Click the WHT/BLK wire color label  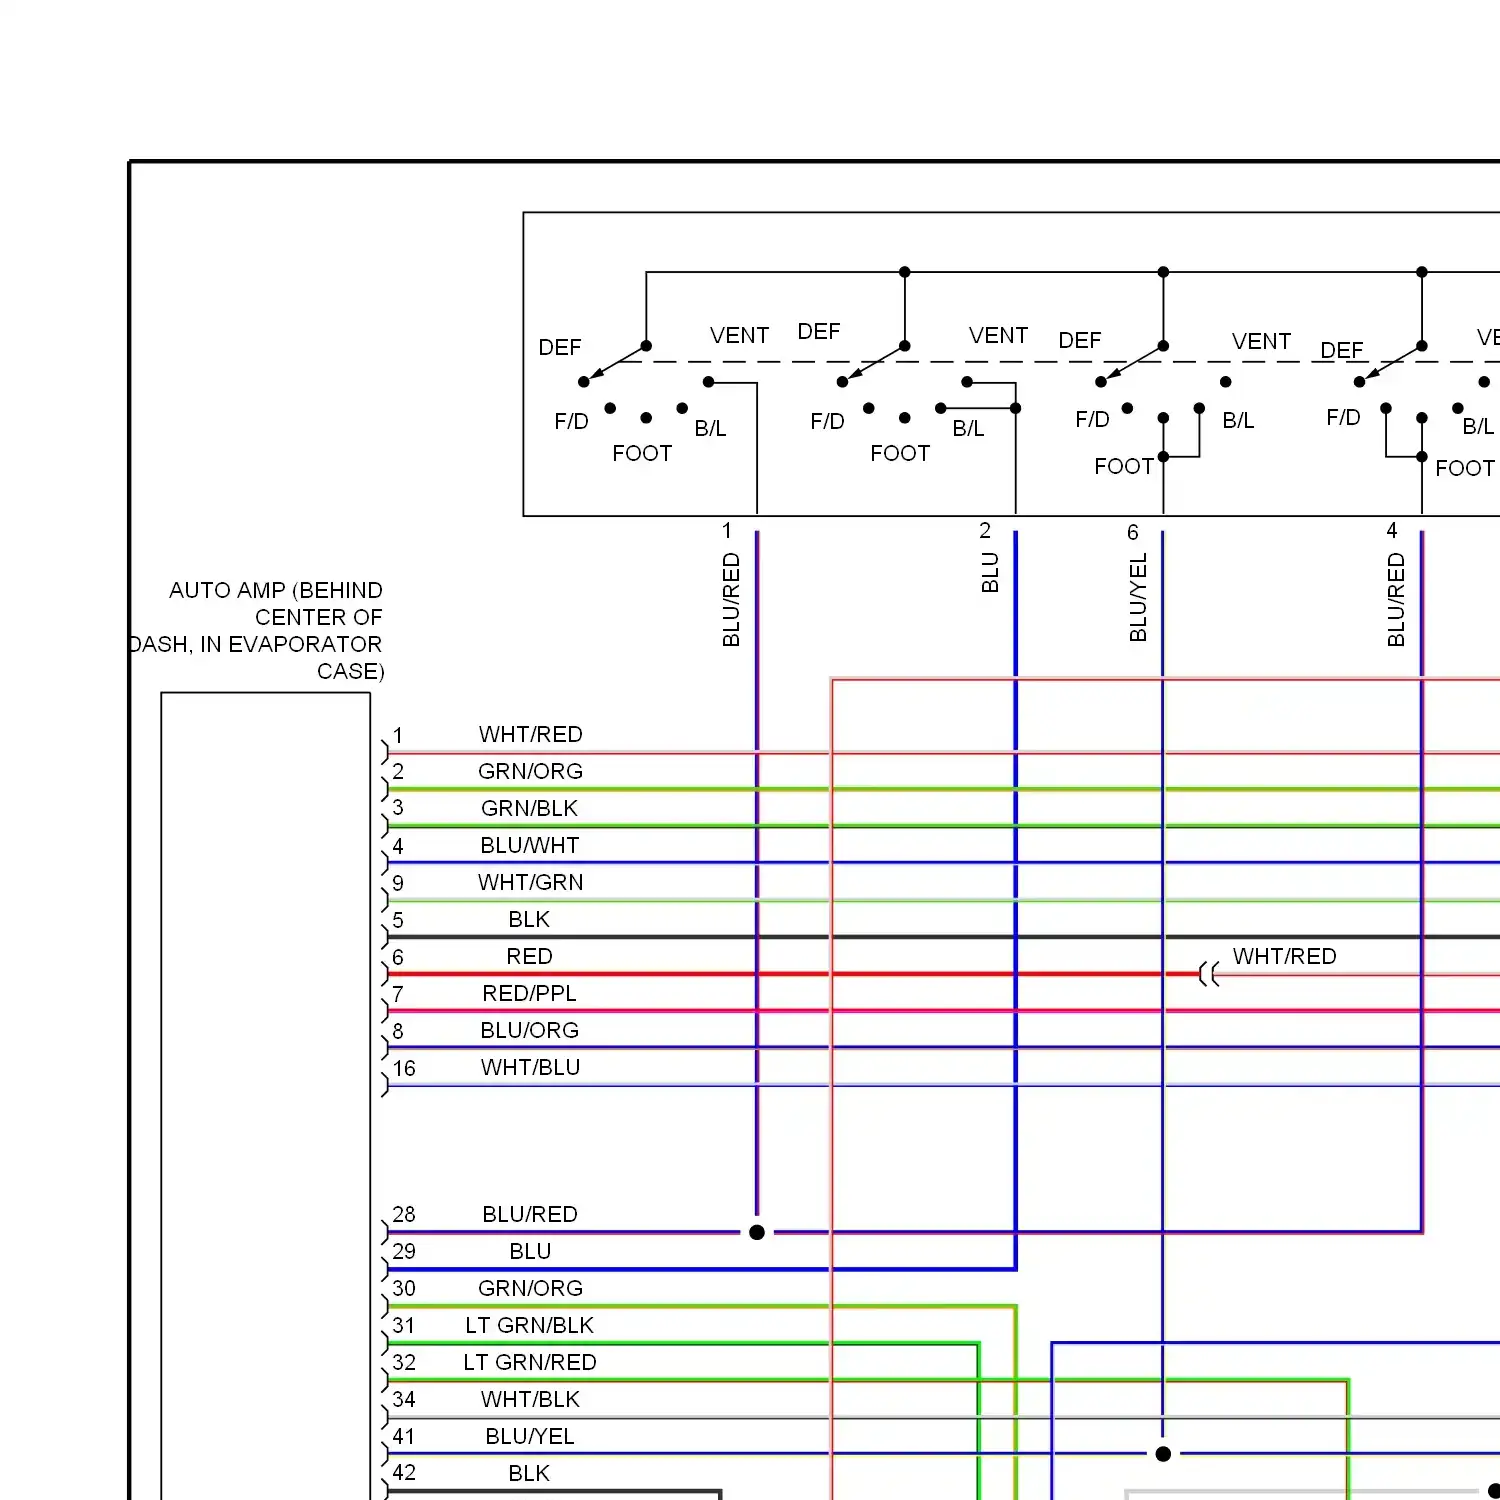pyautogui.click(x=530, y=1400)
